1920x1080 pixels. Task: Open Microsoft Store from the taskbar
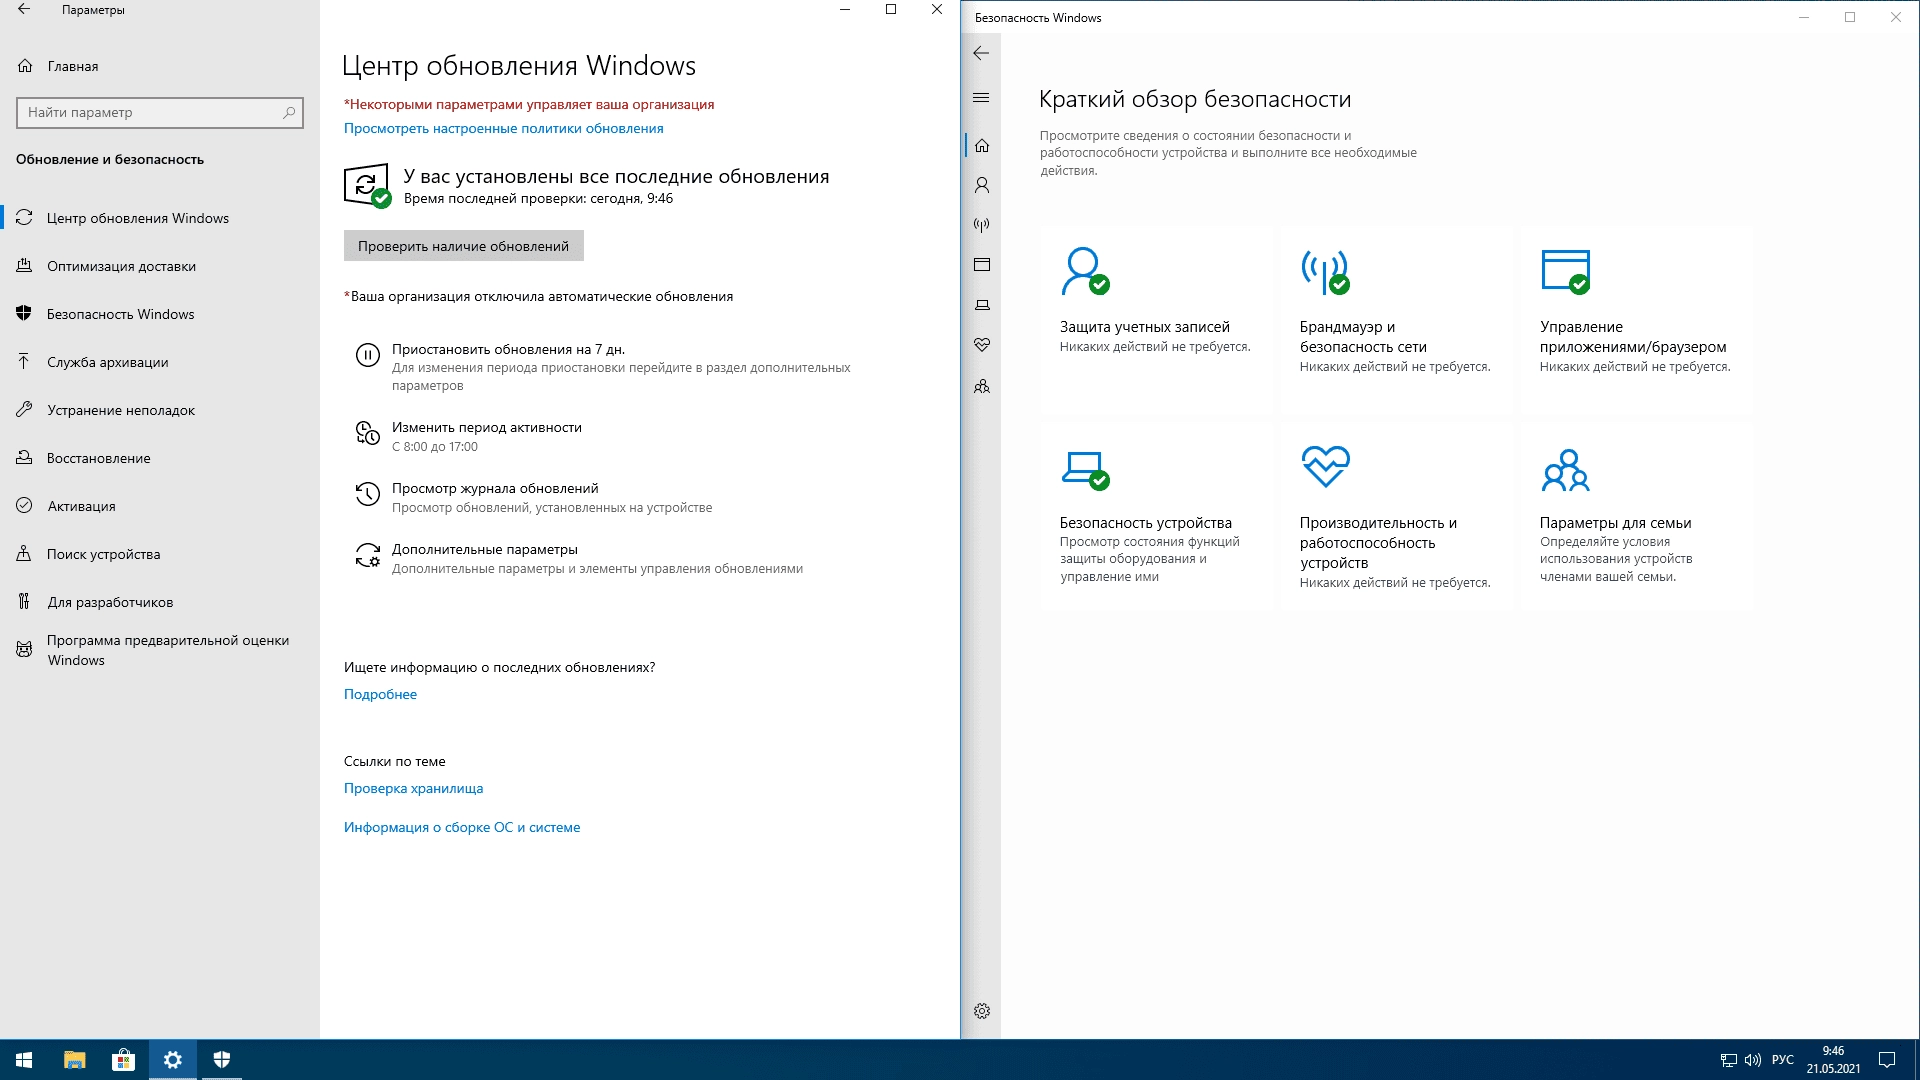click(123, 1060)
